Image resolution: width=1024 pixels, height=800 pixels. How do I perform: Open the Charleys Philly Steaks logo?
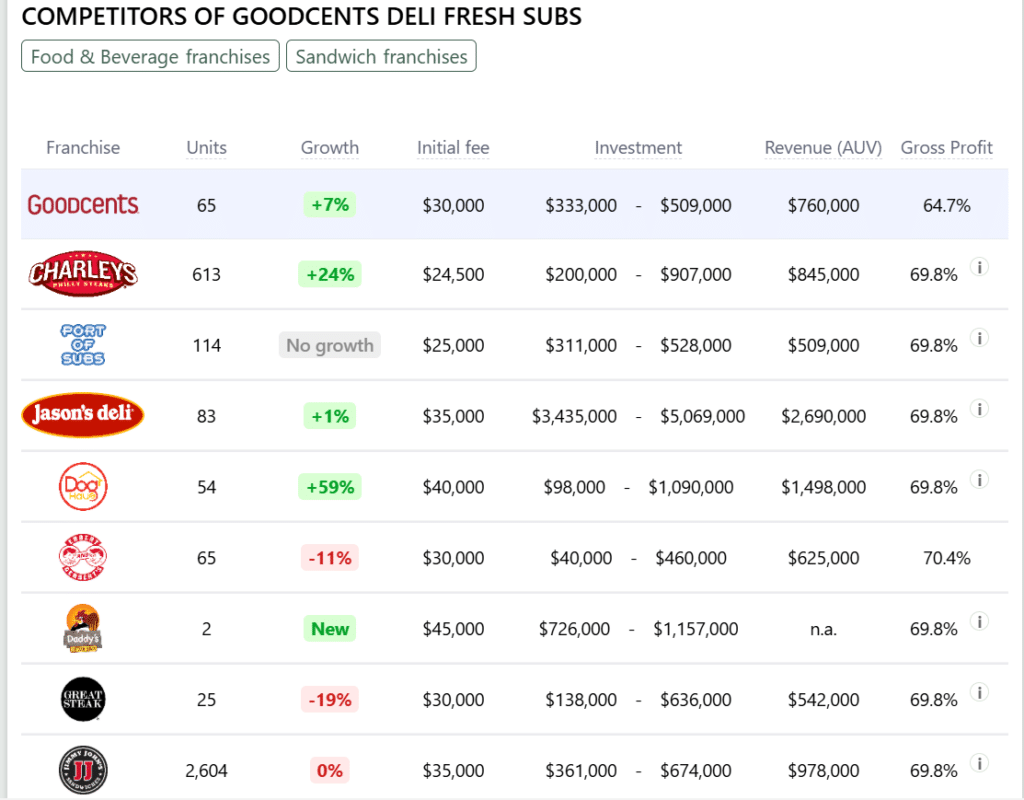pos(83,274)
